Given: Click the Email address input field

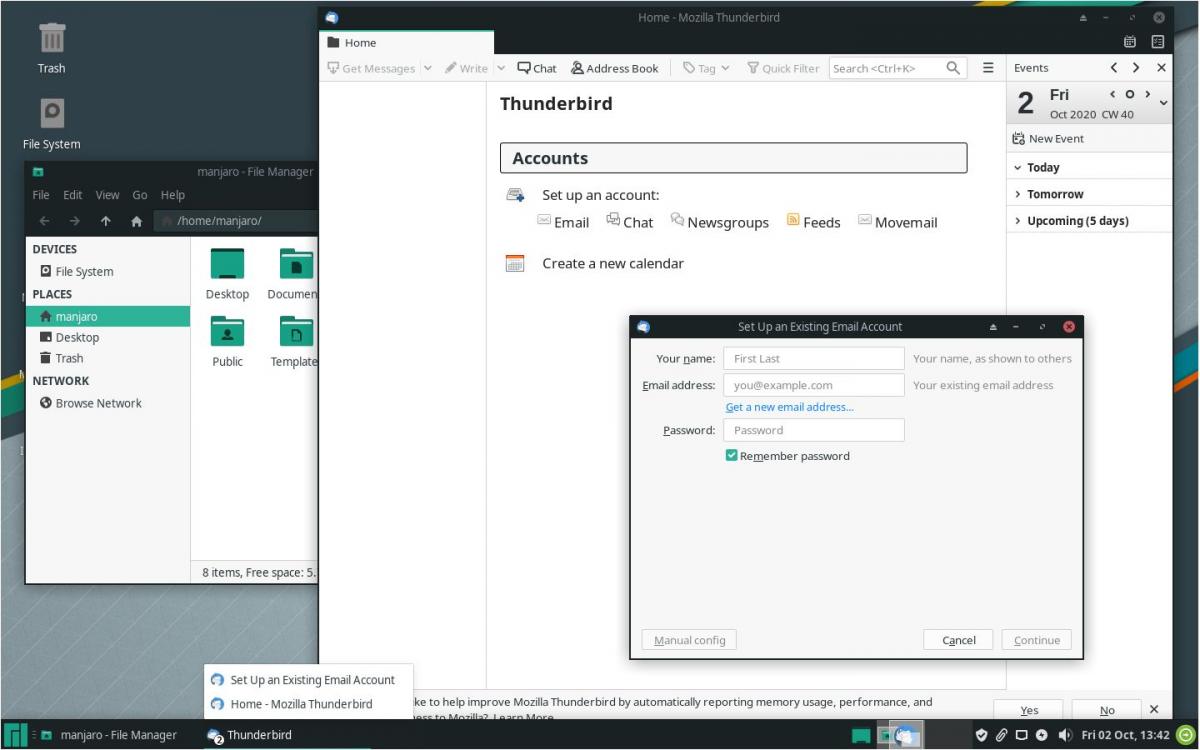Looking at the screenshot, I should point(813,385).
